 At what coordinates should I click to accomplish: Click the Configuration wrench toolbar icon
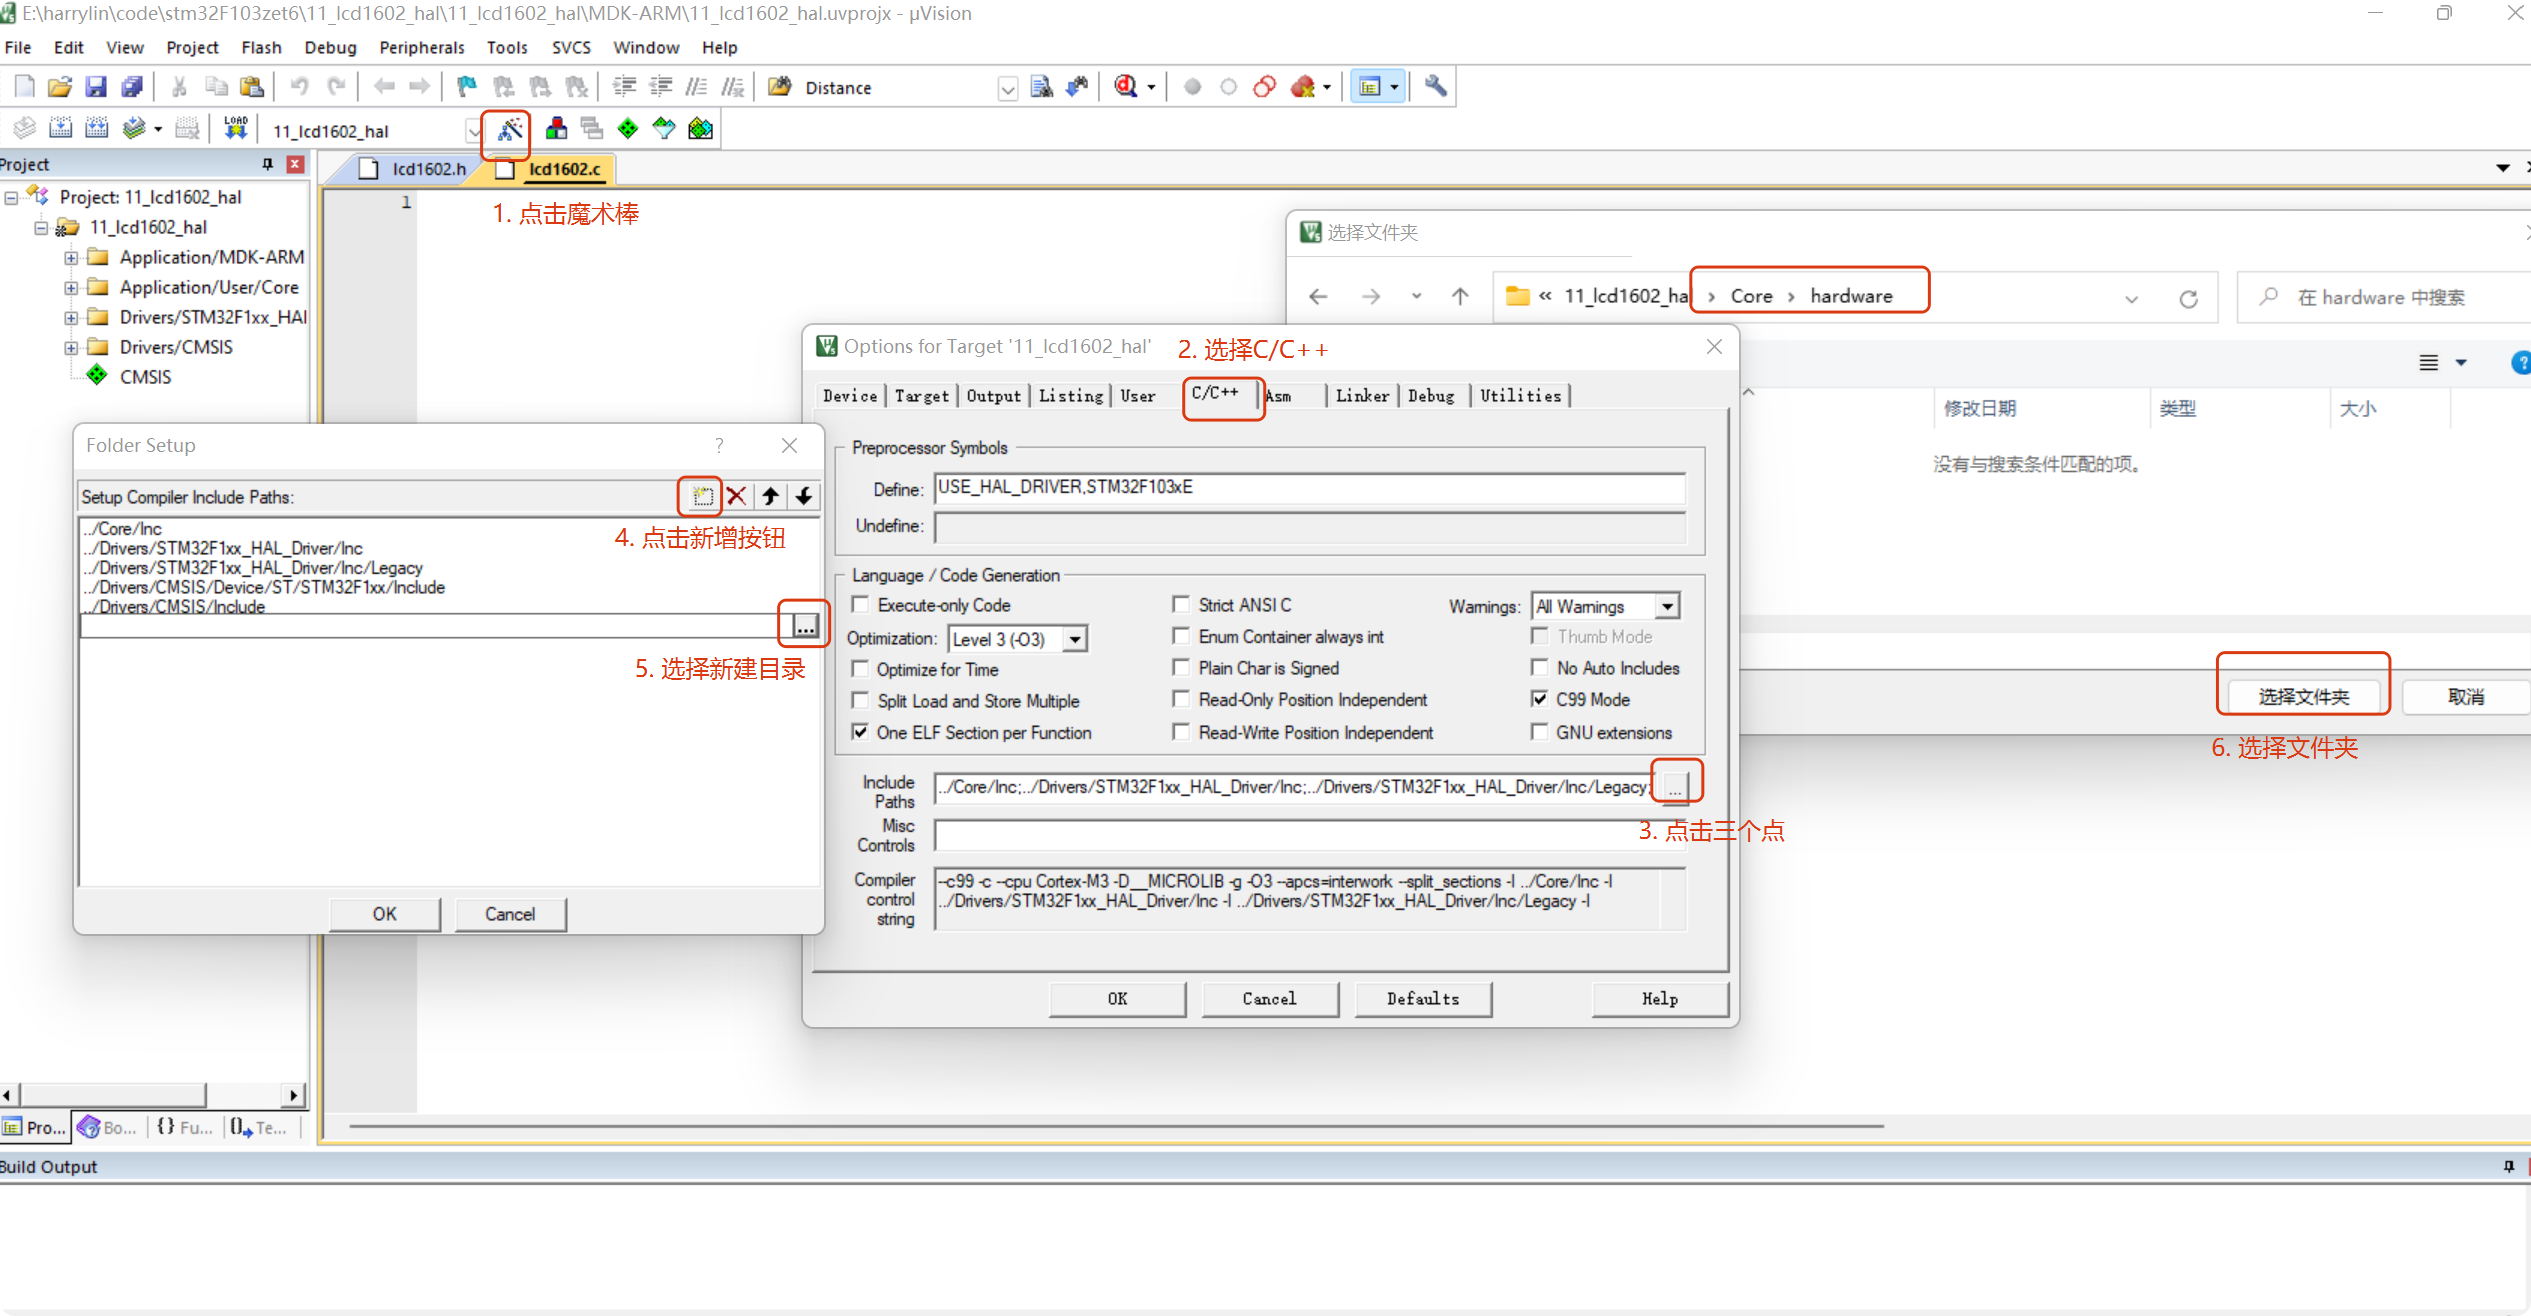coord(1435,87)
